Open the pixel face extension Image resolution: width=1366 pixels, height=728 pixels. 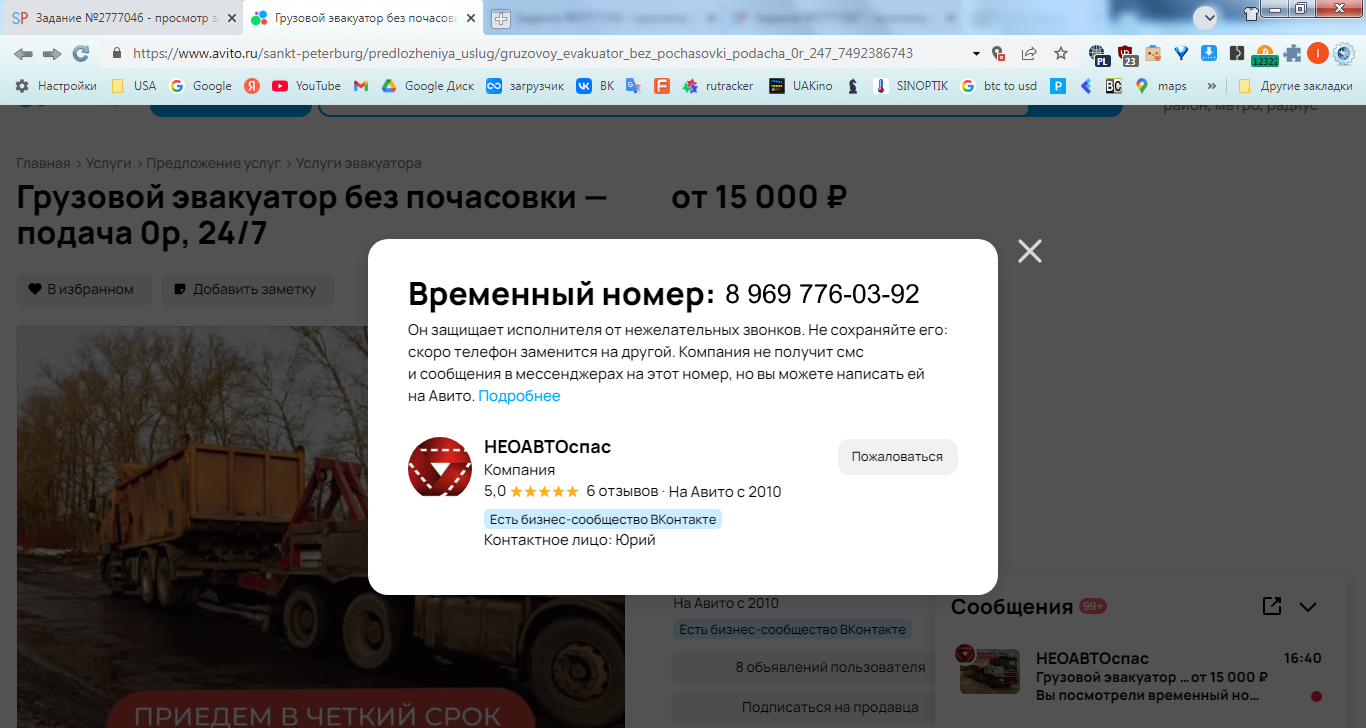point(1153,53)
